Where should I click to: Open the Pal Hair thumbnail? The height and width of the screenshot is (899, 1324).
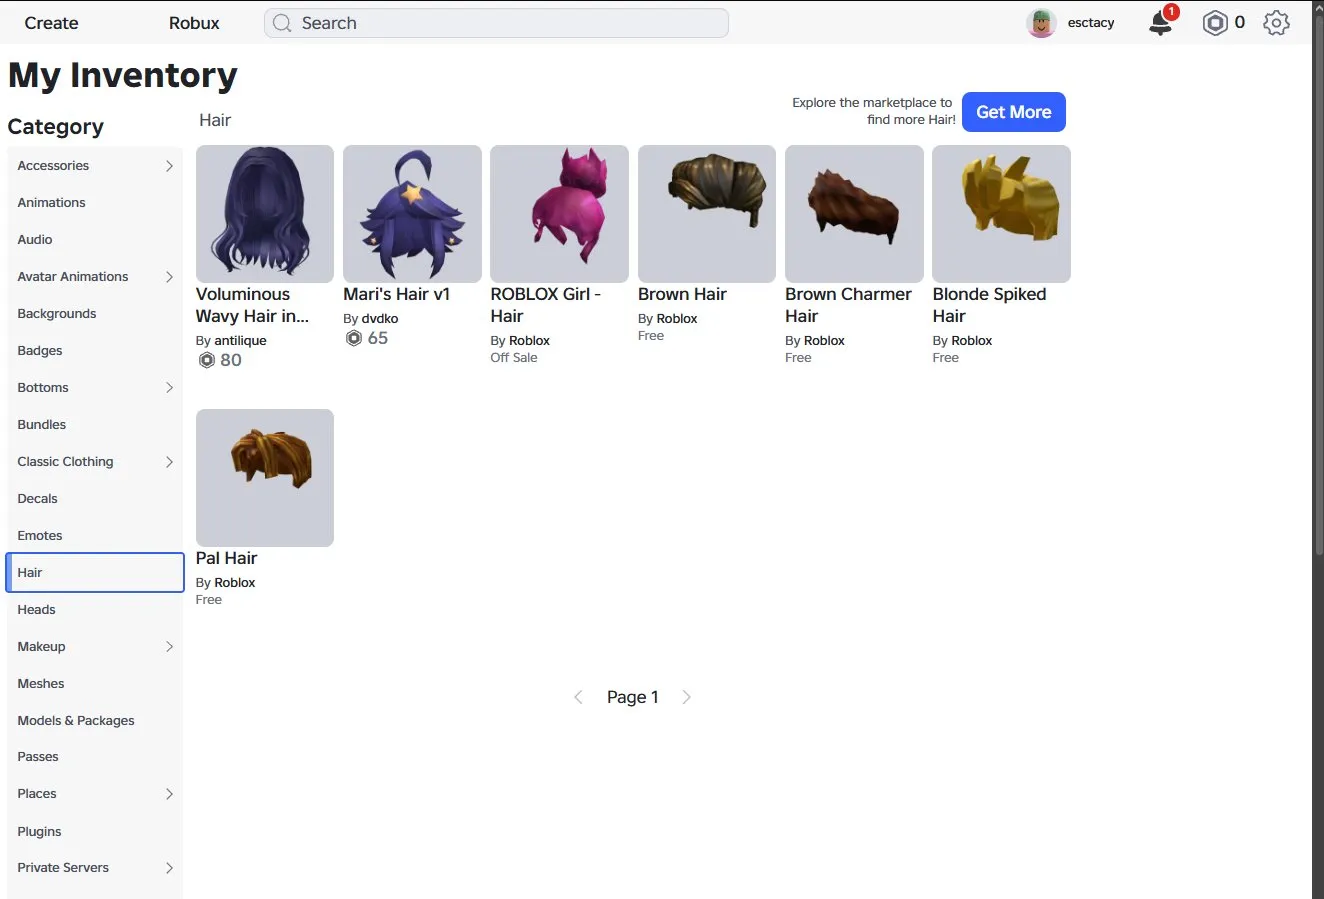tap(265, 478)
